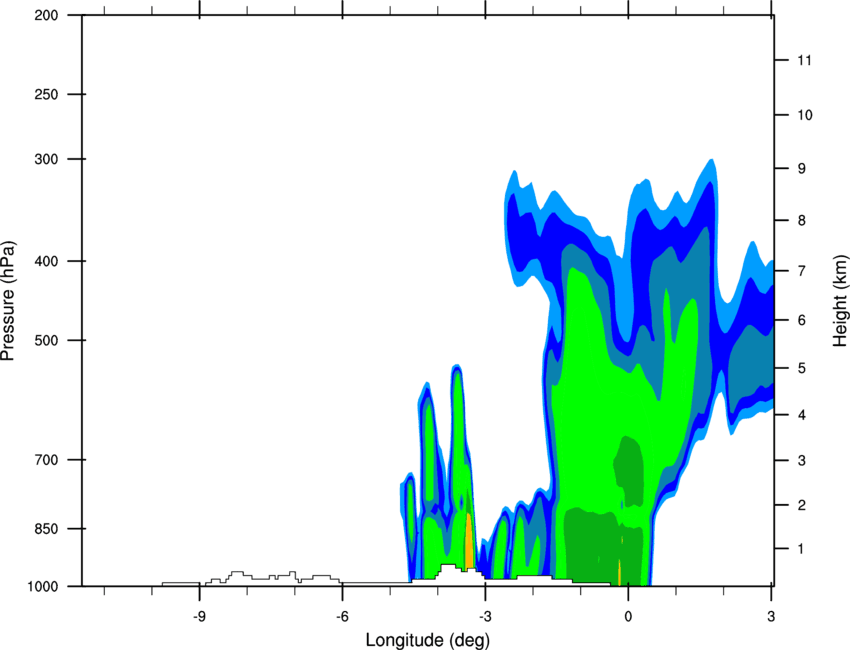Click the 'Longitude (deg)' axis title
The image size is (850, 650).
tap(428, 640)
